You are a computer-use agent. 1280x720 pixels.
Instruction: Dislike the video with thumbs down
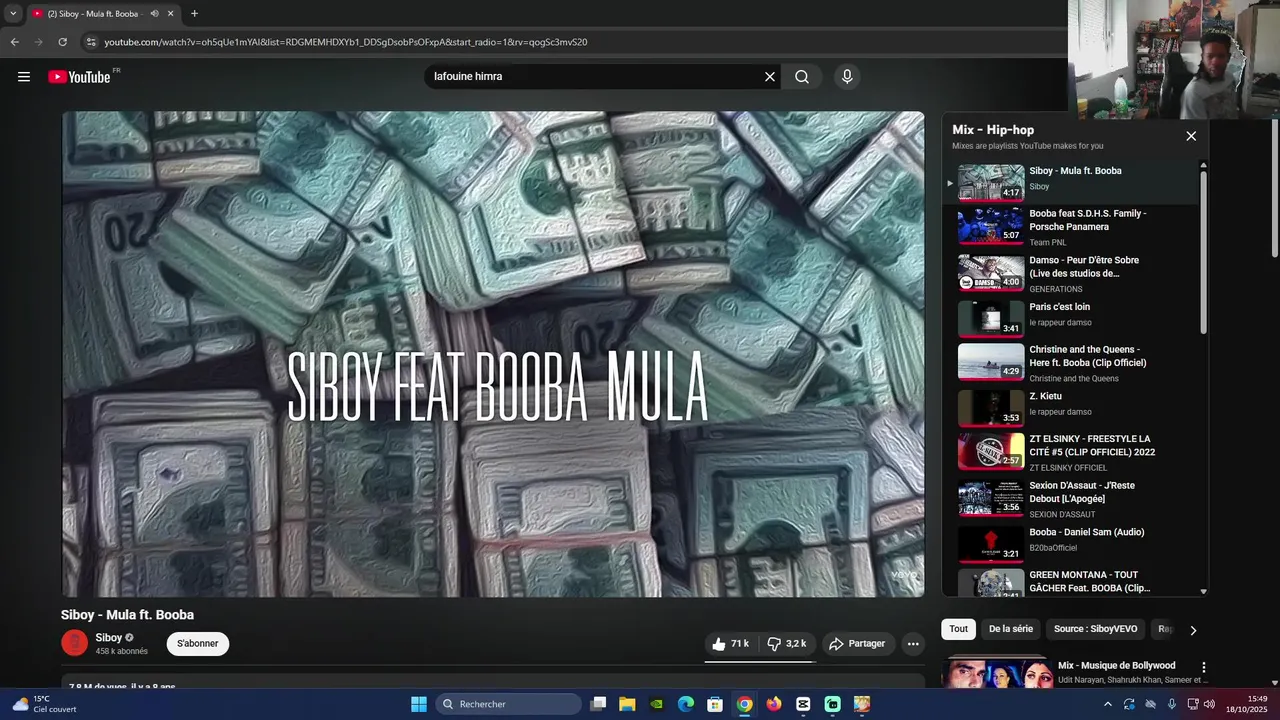tap(787, 644)
